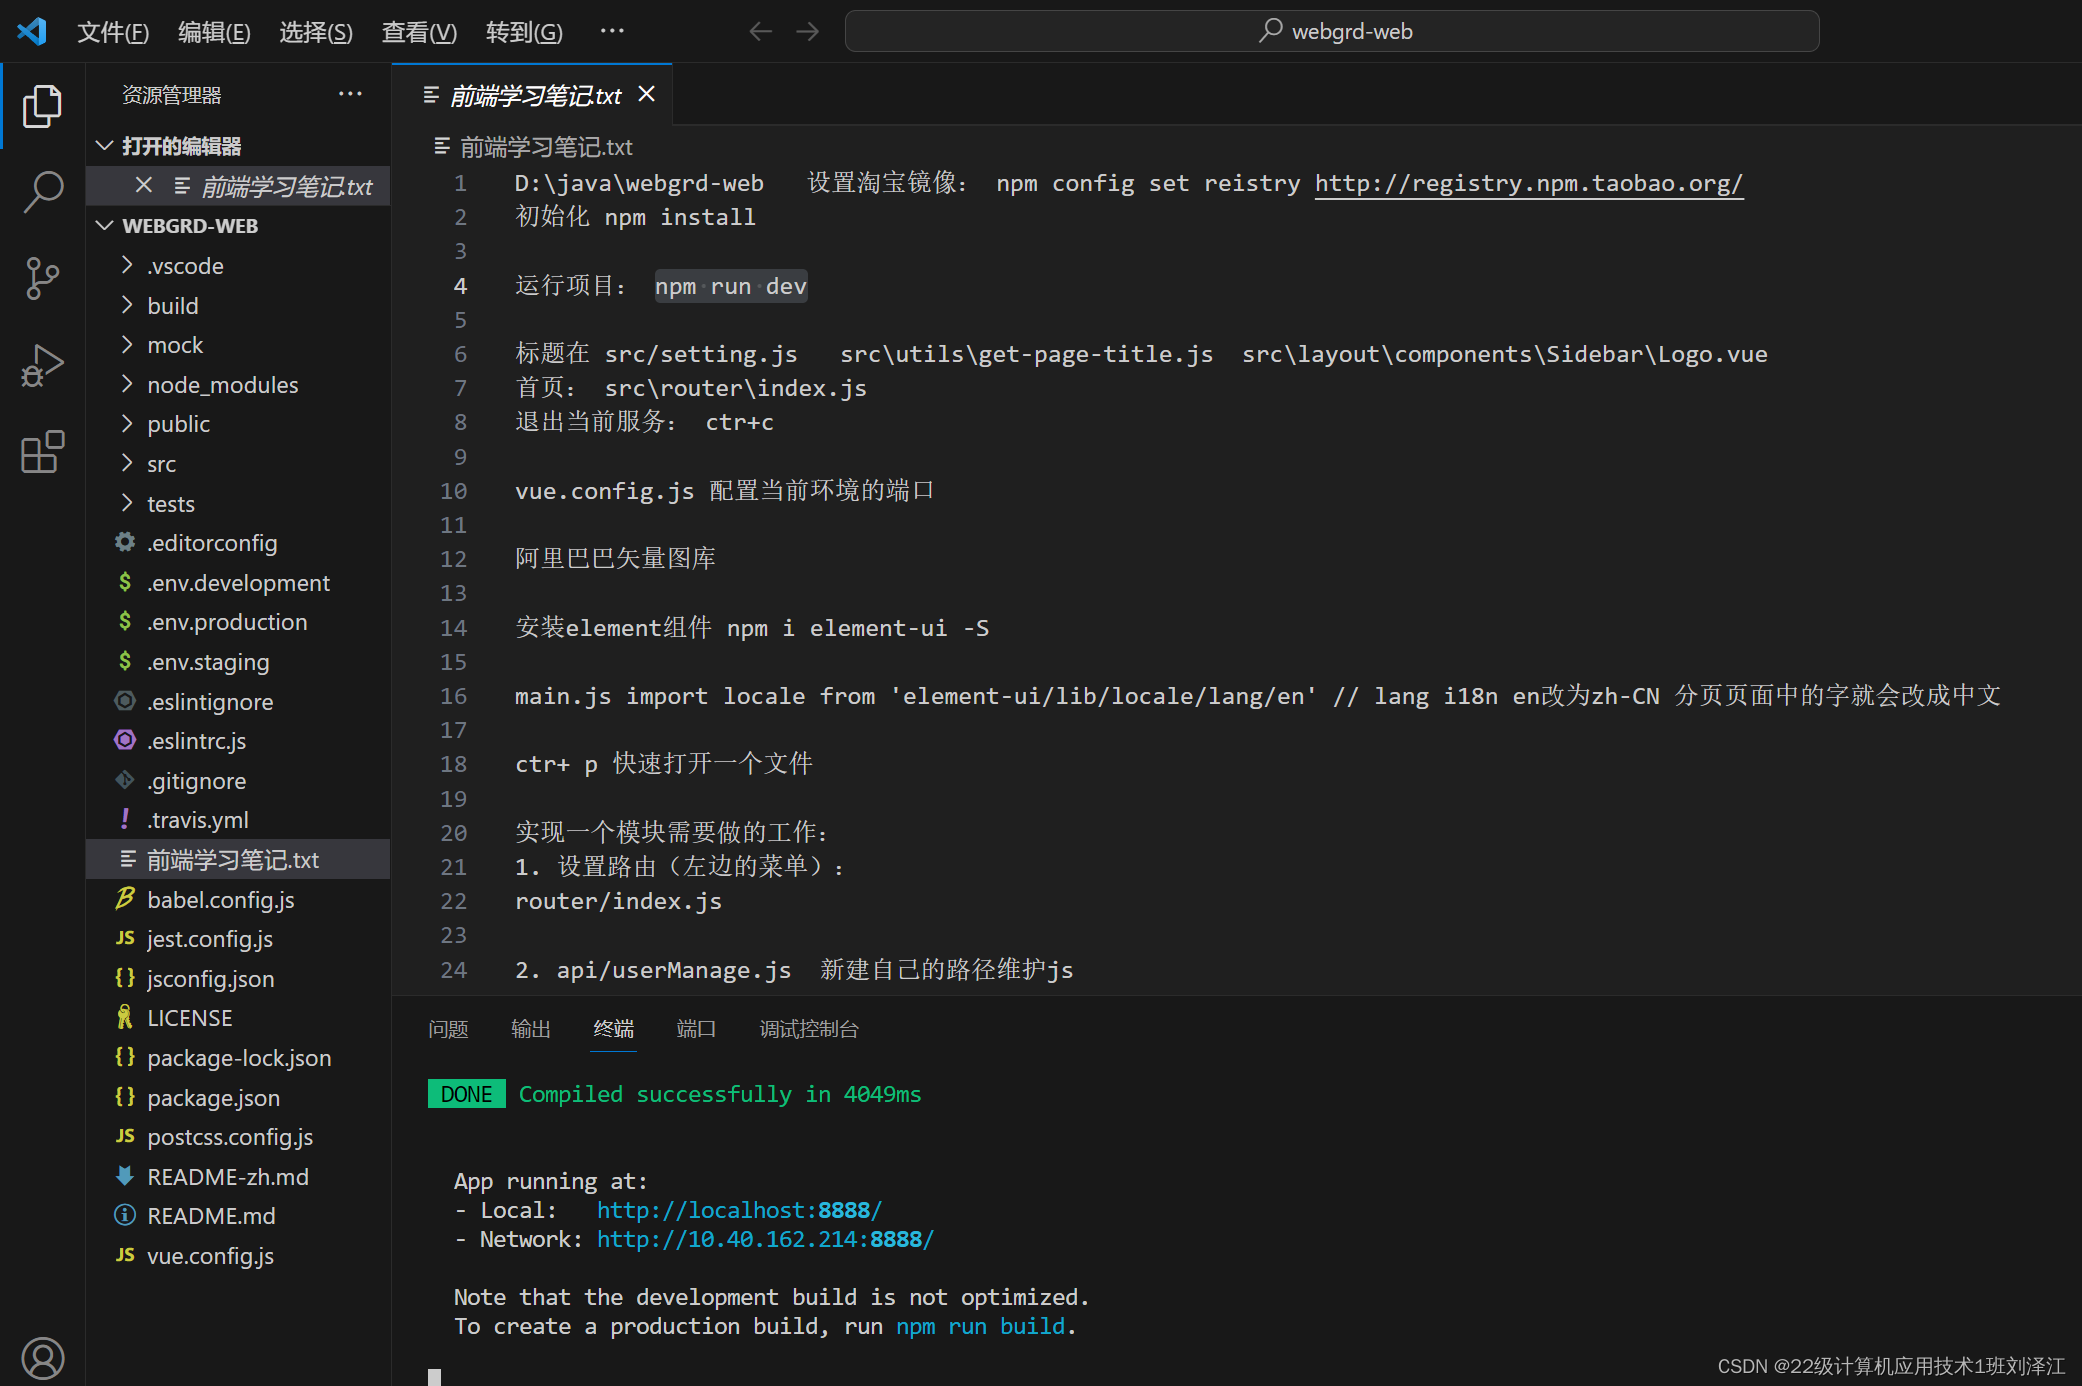Open the 文件(F) menu
This screenshot has width=2082, height=1386.
pos(113,32)
